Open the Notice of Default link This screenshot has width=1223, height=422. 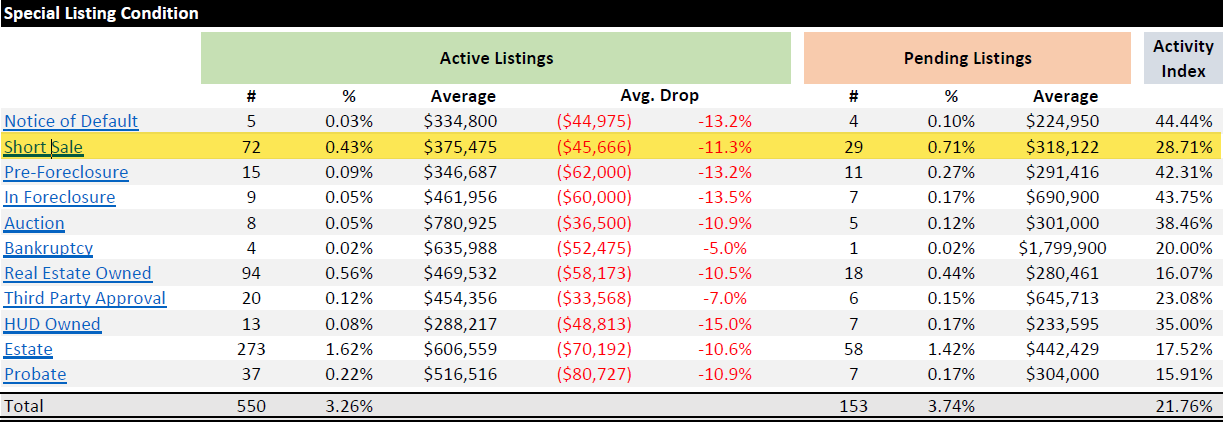(x=71, y=121)
